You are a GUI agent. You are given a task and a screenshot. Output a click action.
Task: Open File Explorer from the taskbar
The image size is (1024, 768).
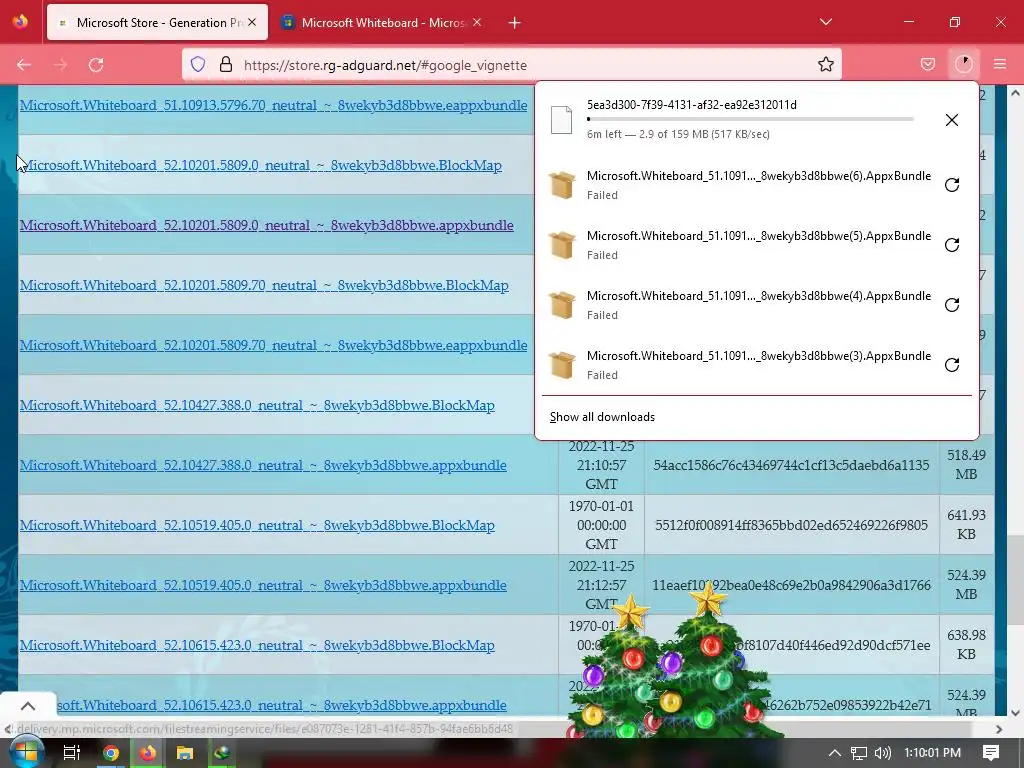[x=185, y=753]
